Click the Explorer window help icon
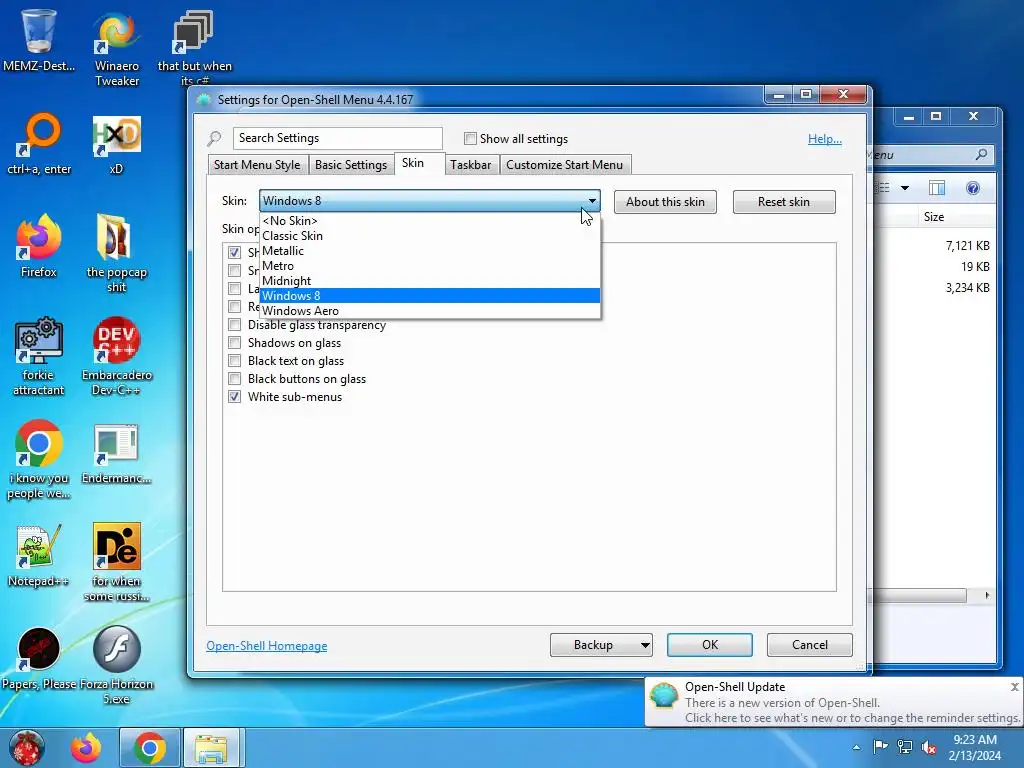Screen dimensions: 1024x768 click(x=972, y=188)
